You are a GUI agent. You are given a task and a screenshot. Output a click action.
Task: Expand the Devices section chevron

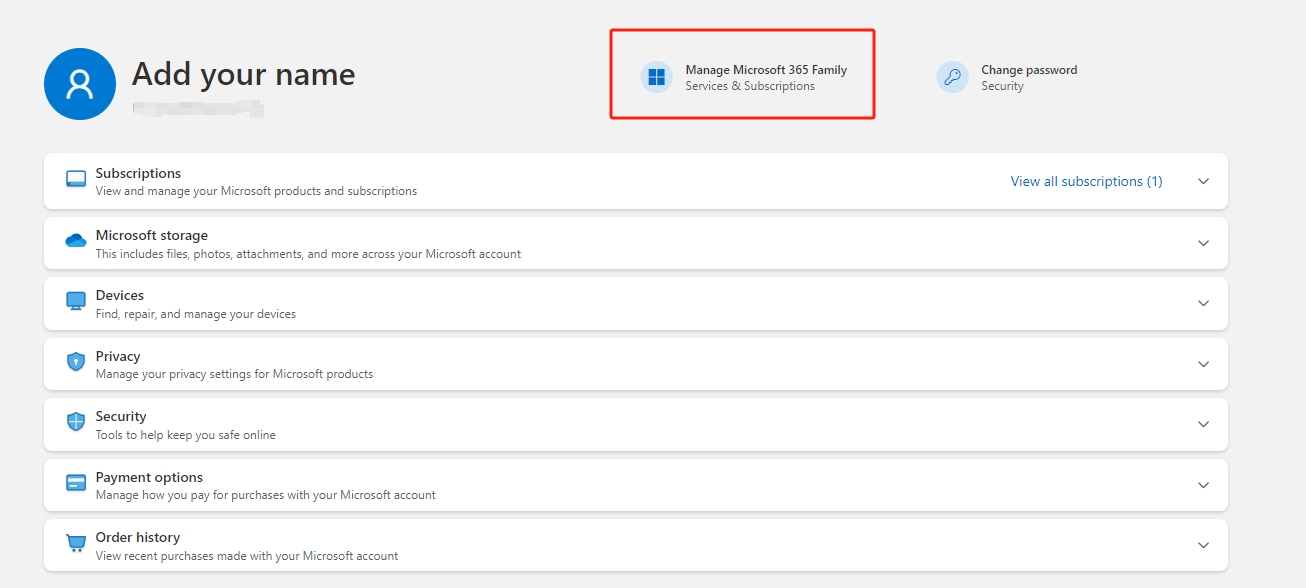tap(1203, 303)
